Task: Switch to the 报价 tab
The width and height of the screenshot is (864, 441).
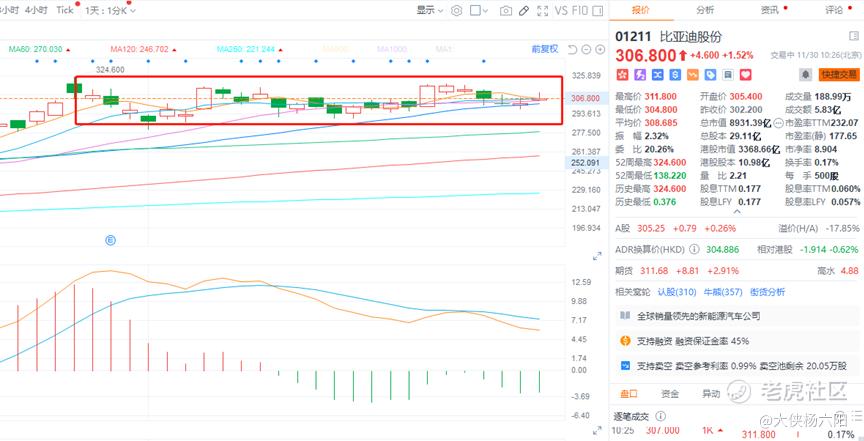Action: coord(640,9)
